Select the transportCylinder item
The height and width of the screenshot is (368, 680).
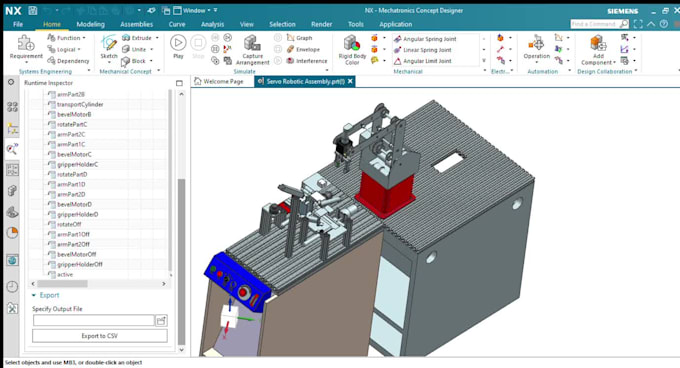pyautogui.click(x=80, y=104)
